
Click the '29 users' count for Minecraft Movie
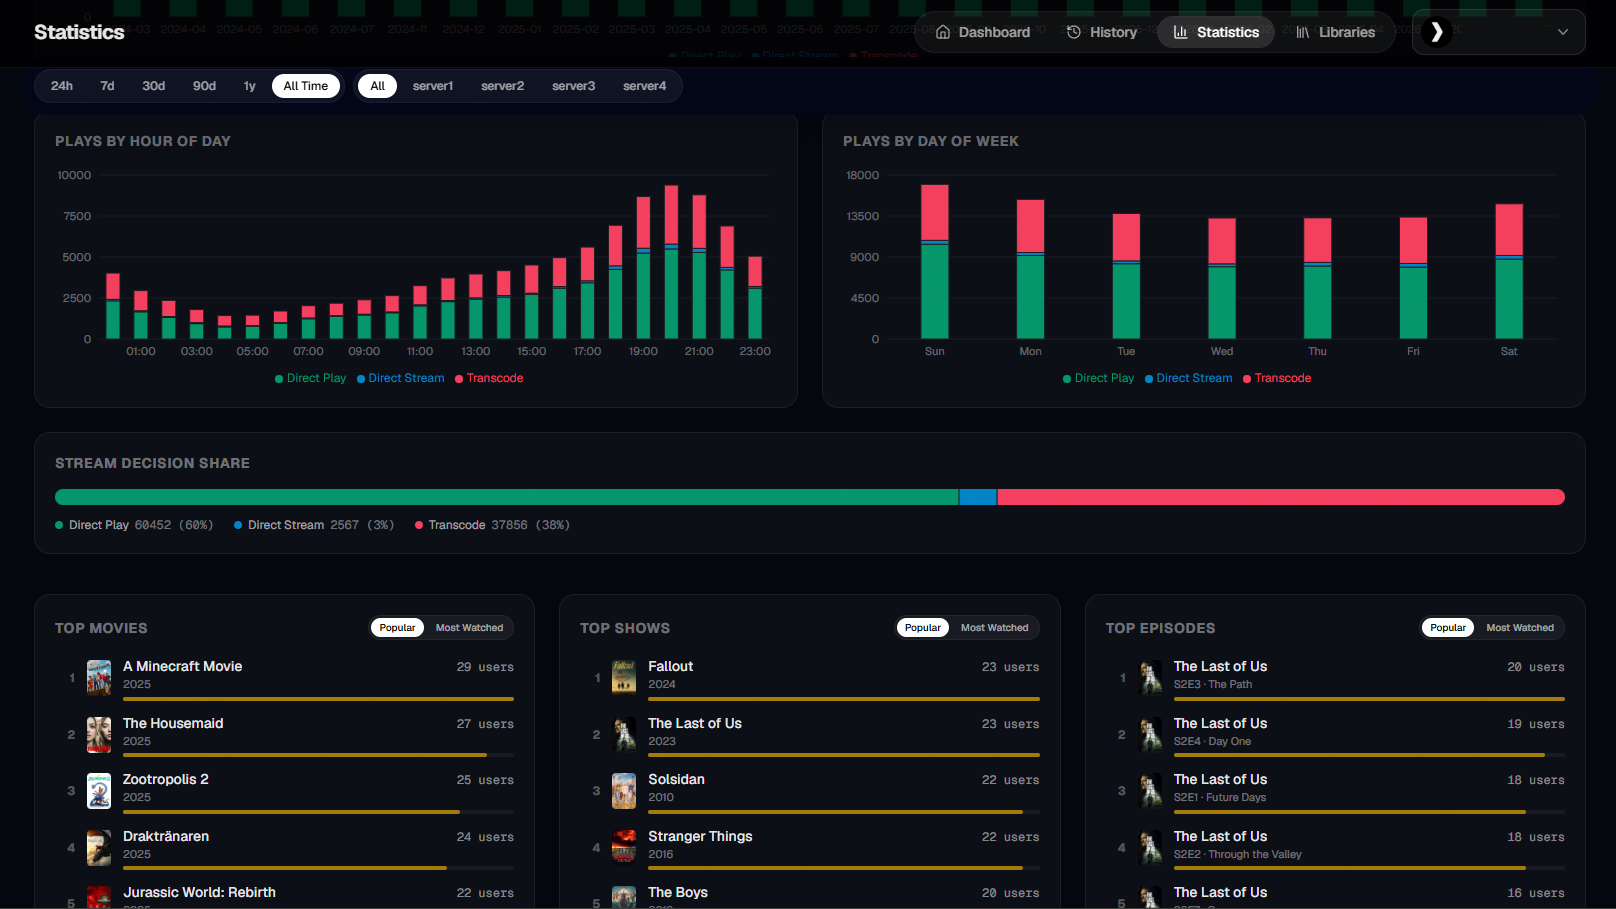tap(485, 667)
